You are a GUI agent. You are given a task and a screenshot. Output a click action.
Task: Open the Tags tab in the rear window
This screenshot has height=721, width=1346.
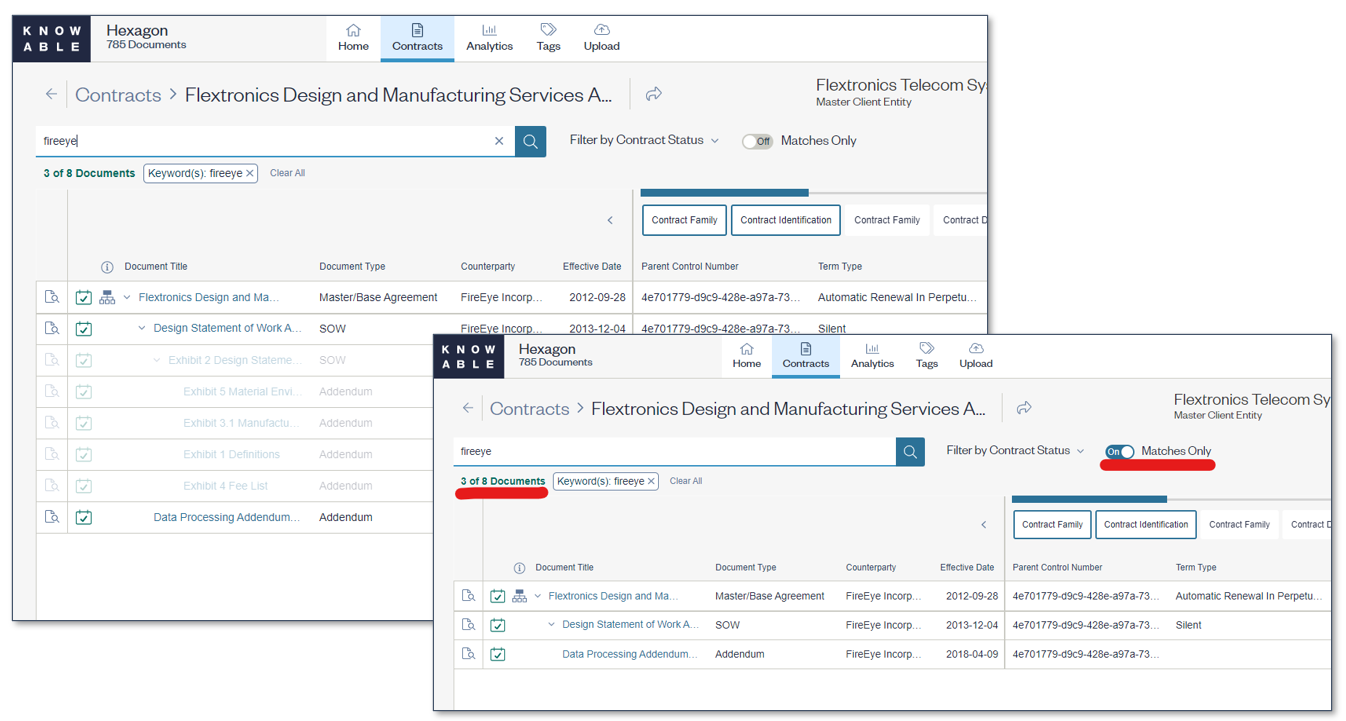548,37
